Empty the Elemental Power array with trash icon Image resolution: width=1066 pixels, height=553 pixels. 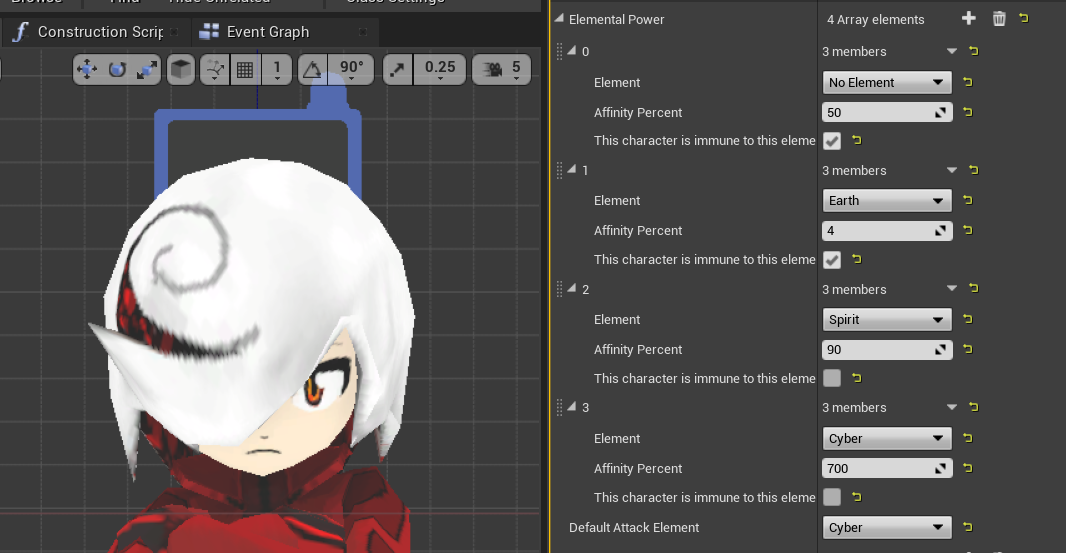pyautogui.click(x=999, y=18)
